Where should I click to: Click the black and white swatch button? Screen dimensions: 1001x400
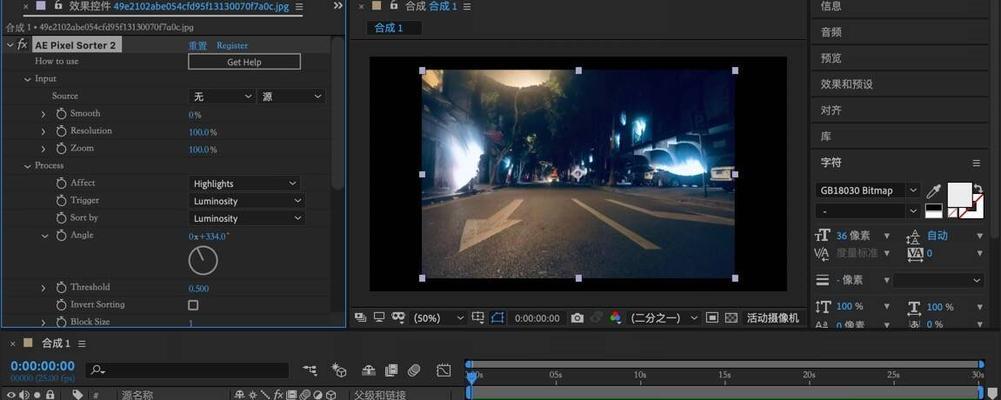pyautogui.click(x=933, y=210)
